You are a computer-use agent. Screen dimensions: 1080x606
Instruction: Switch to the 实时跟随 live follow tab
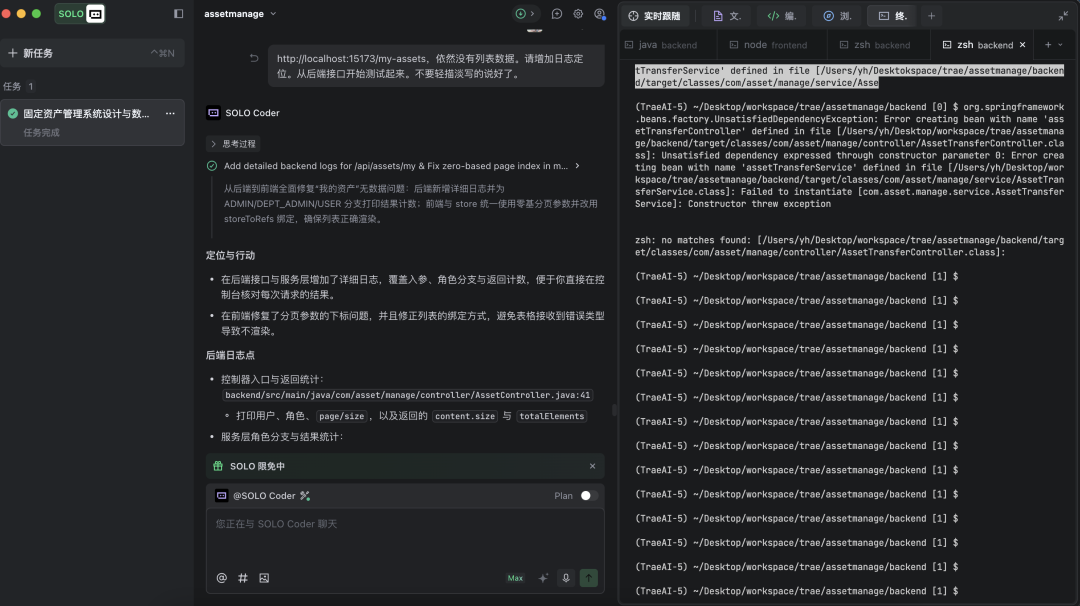655,16
